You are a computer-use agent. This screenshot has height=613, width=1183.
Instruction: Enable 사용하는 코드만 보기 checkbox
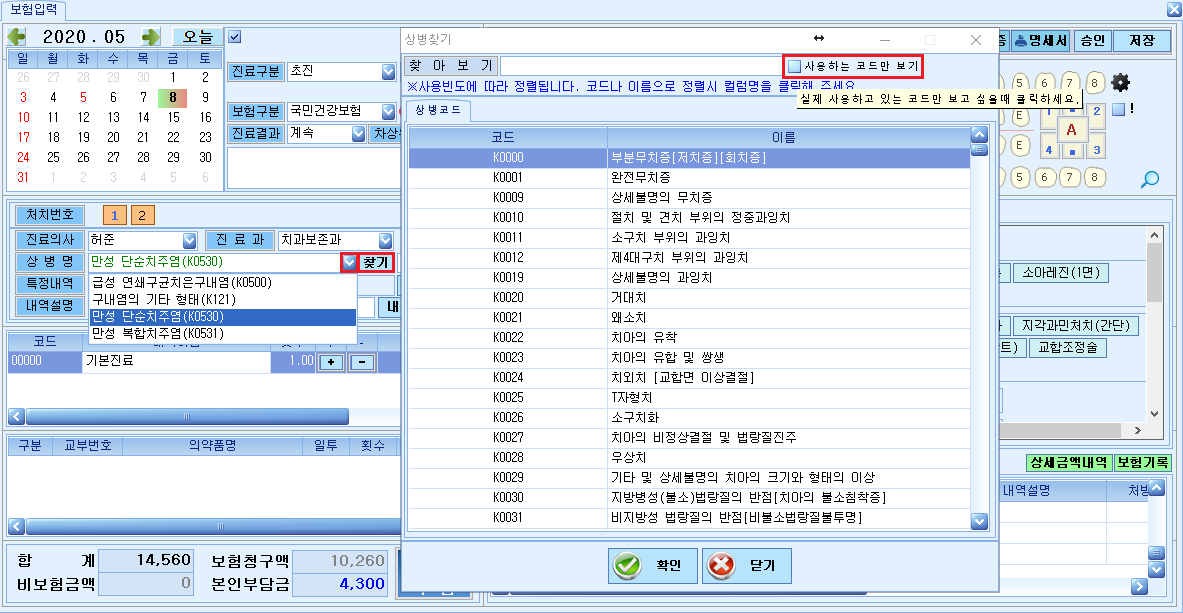(794, 66)
